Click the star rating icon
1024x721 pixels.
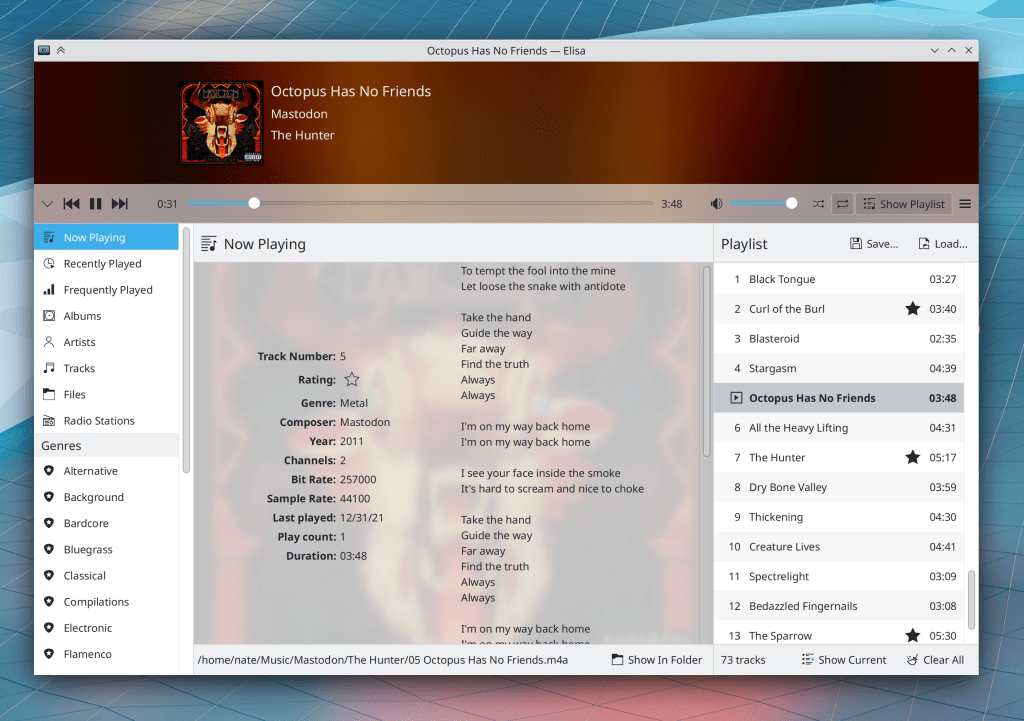351,380
